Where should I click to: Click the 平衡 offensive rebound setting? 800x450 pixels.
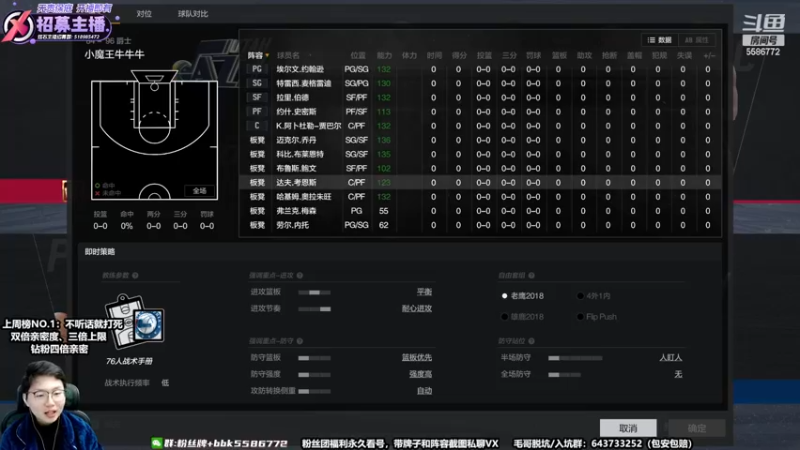pyautogui.click(x=424, y=292)
